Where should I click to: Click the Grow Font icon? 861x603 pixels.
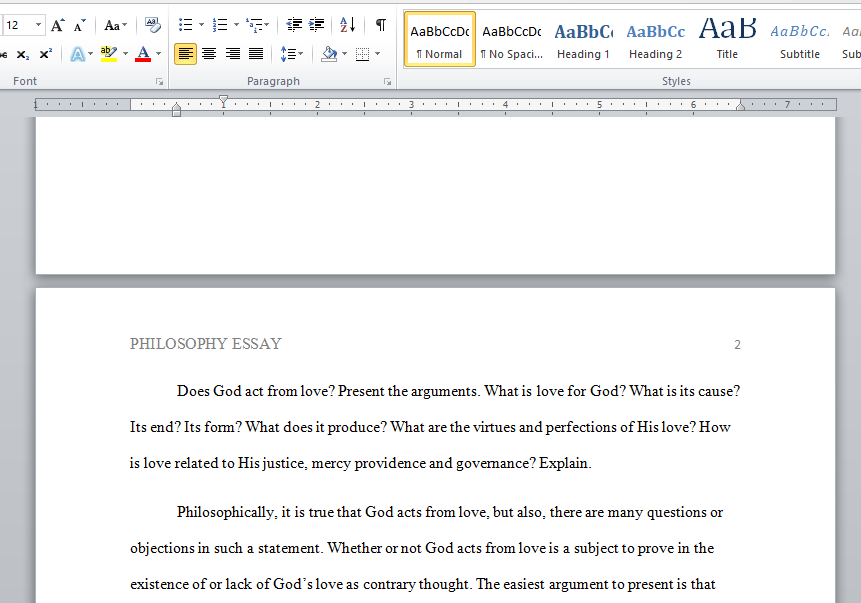point(58,25)
